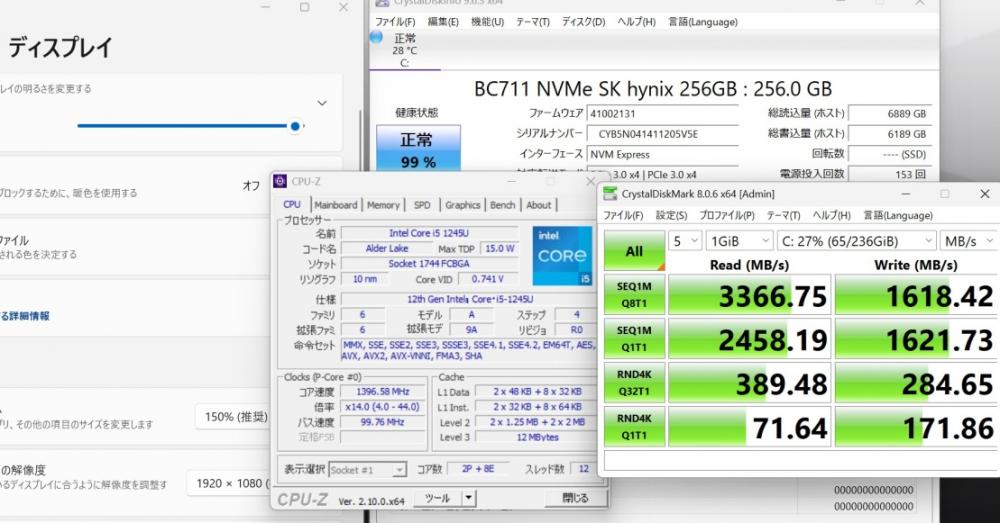
Task: Click firmware field 41002131
Action: coord(662,114)
